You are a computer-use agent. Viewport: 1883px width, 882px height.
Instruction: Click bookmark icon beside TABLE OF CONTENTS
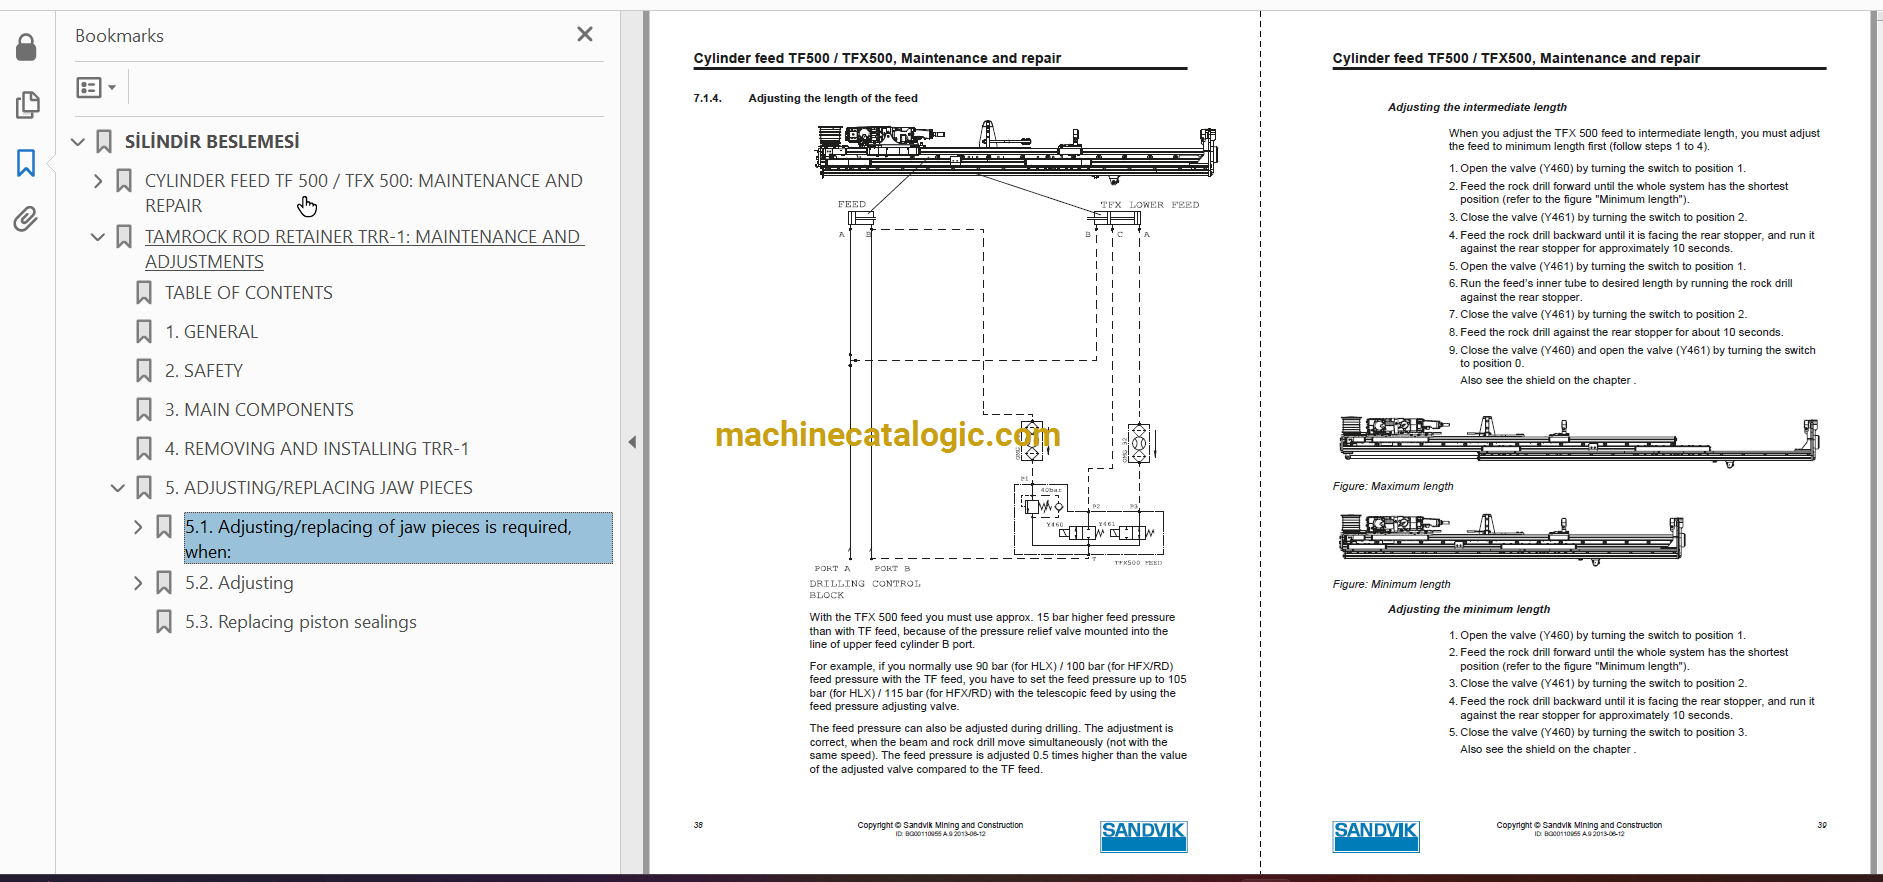144,293
